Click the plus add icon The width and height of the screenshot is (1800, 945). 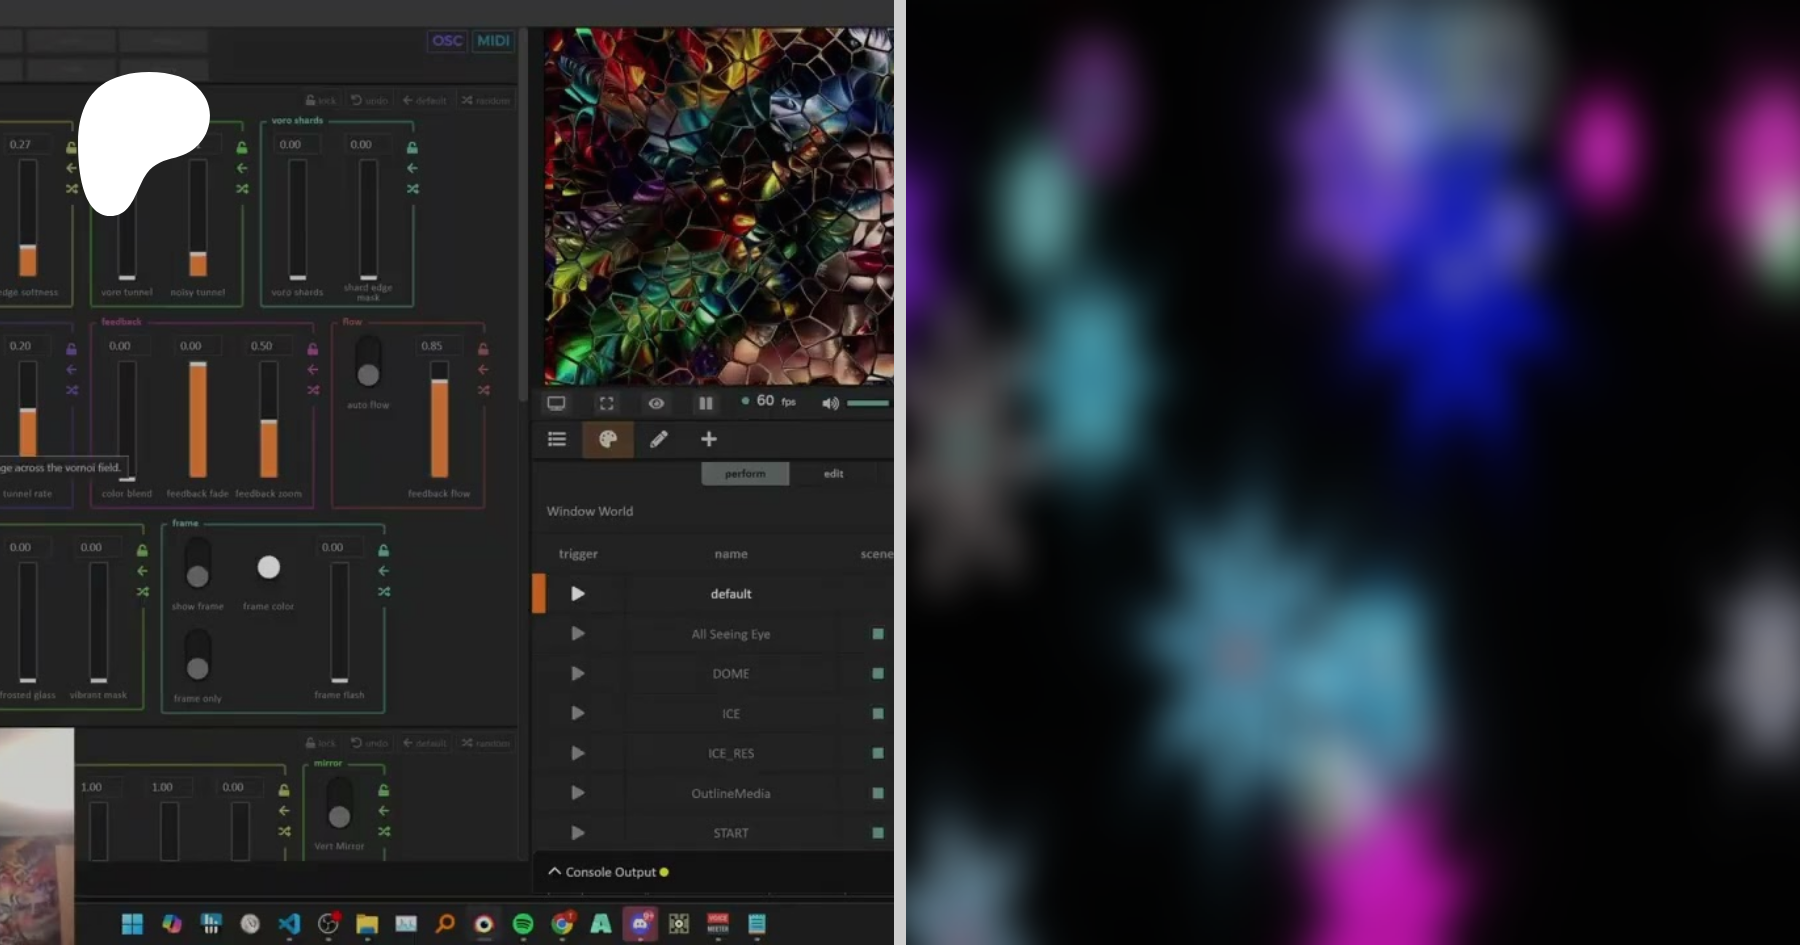[x=709, y=439]
